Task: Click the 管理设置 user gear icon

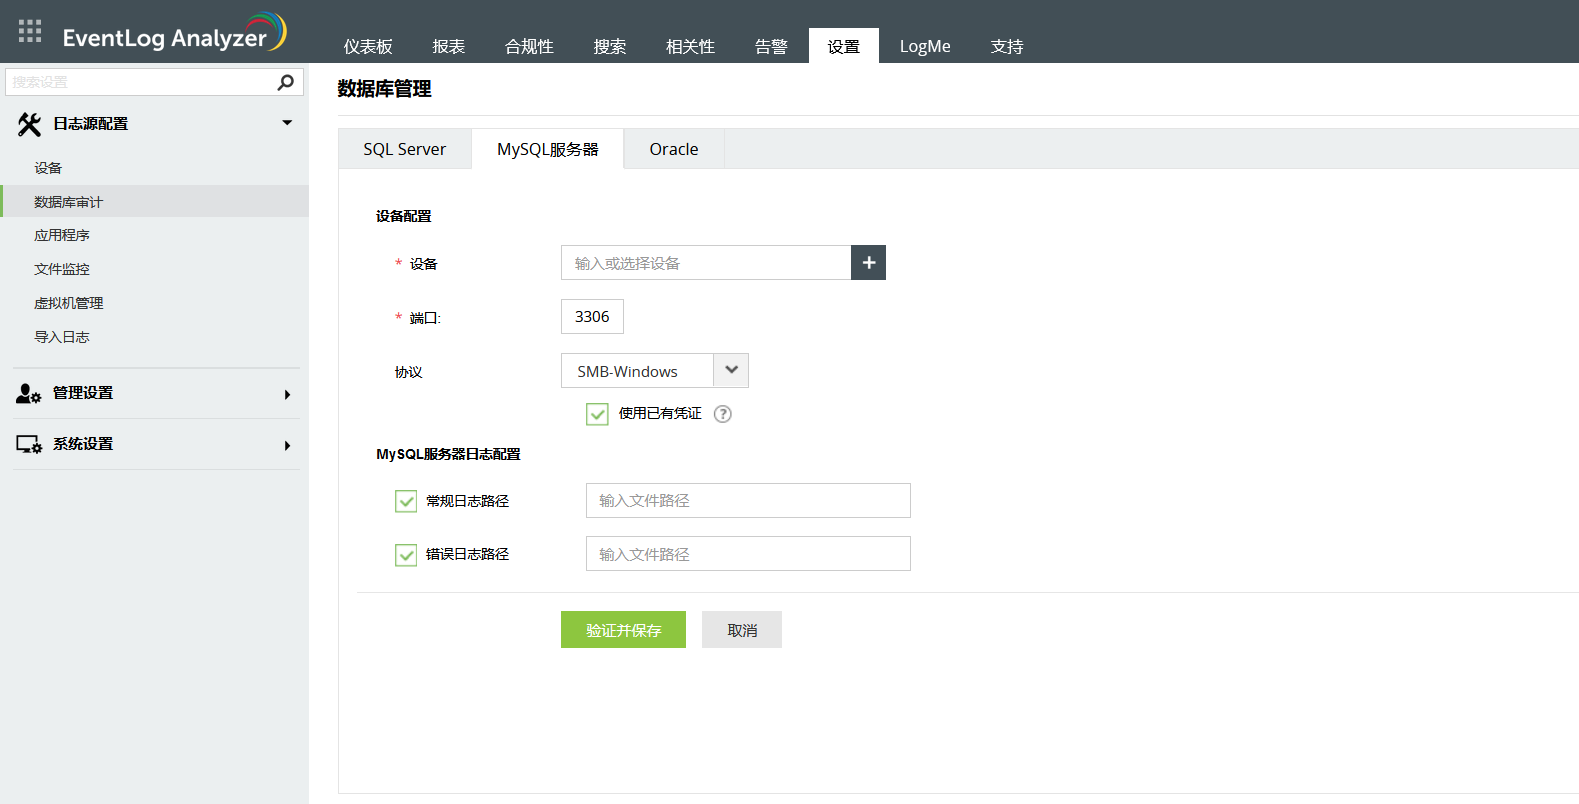Action: tap(28, 394)
